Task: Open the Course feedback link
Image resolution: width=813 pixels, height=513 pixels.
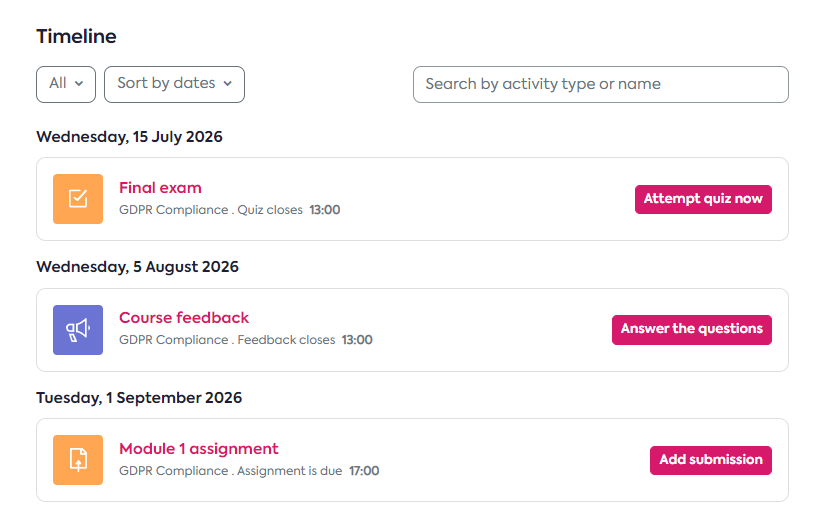Action: point(184,318)
